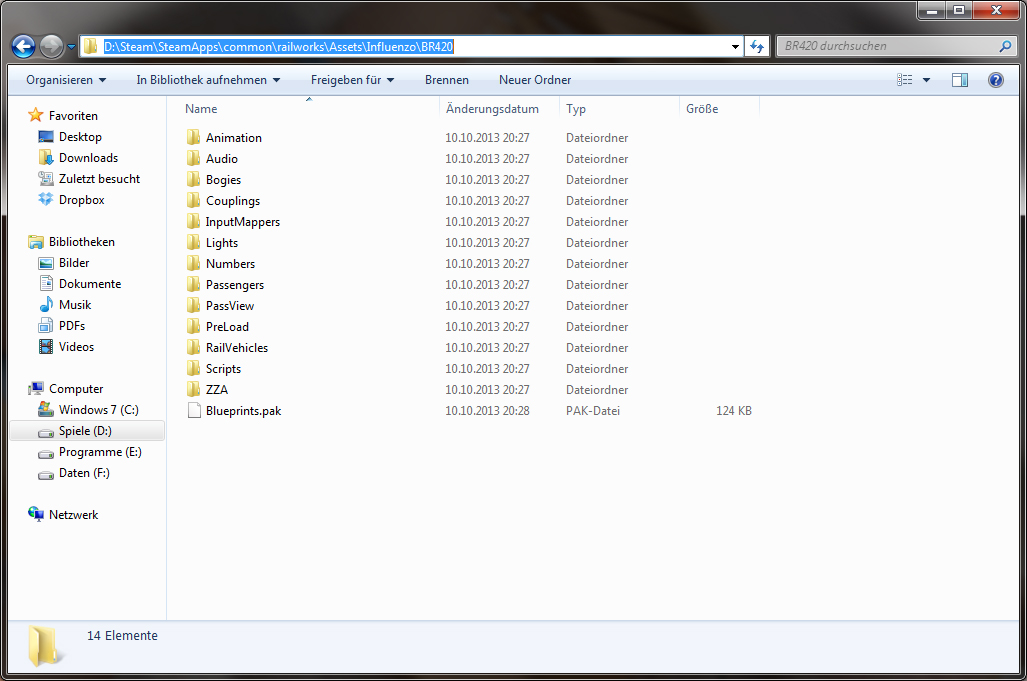Click the 14 Elemente status text
Viewport: 1027px width, 681px height.
click(x=122, y=635)
